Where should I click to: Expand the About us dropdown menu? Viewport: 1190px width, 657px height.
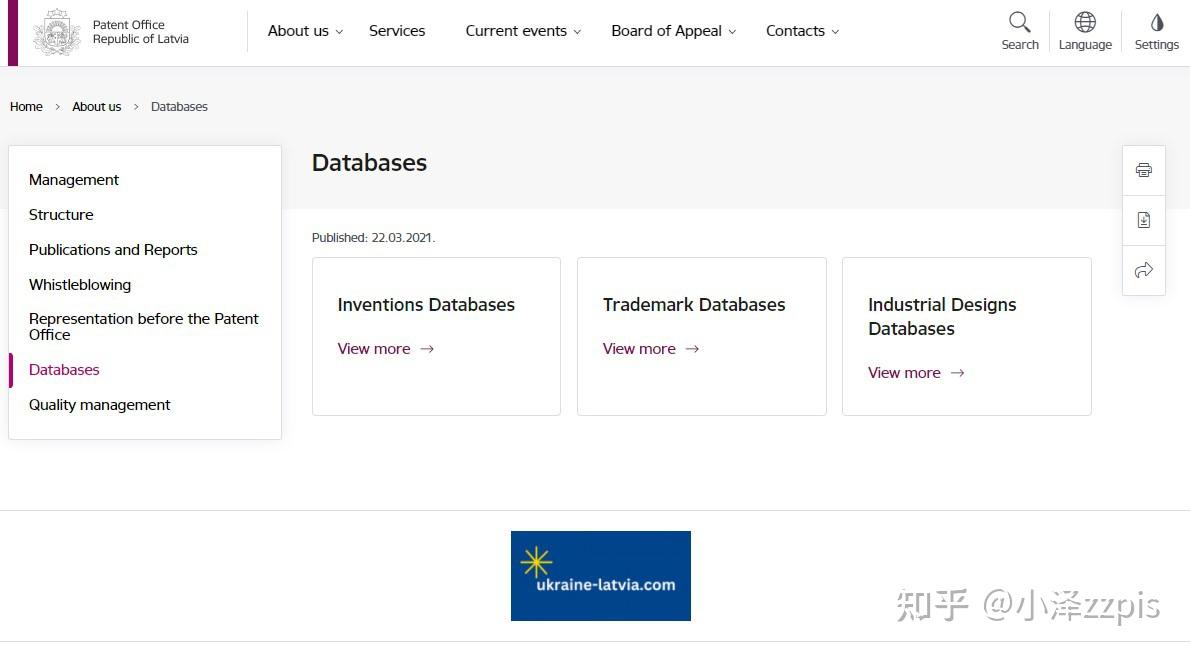(305, 31)
